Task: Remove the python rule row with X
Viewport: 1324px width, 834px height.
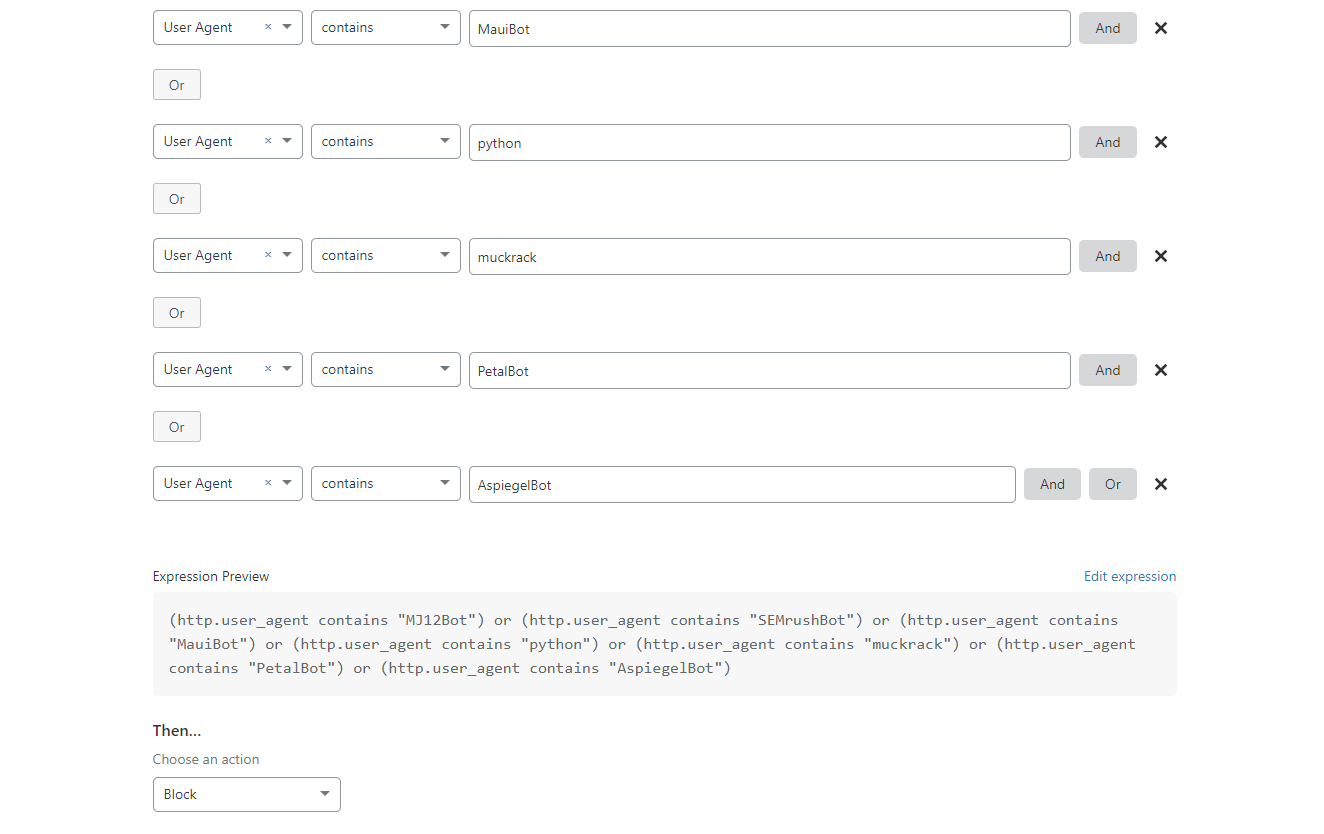Action: pos(1161,142)
